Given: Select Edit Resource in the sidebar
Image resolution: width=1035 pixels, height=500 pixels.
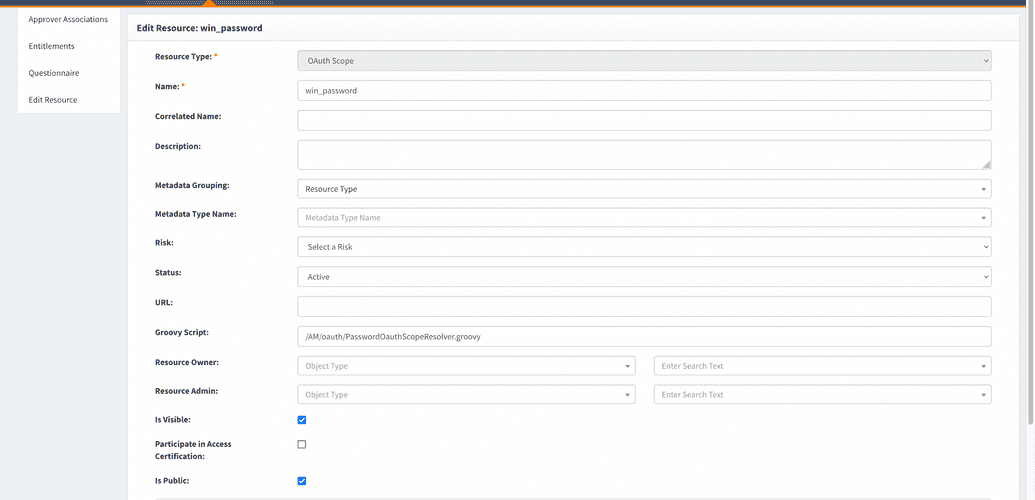Looking at the screenshot, I should pyautogui.click(x=53, y=100).
